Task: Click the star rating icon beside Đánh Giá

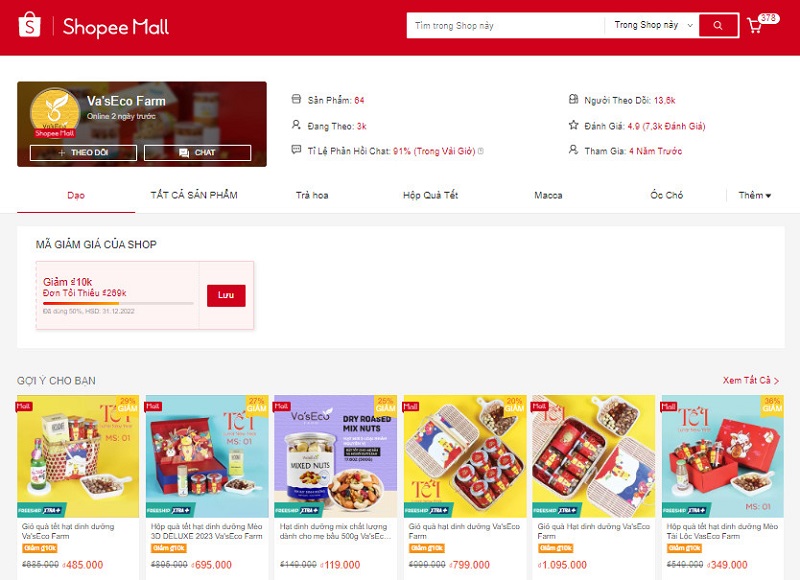Action: click(x=573, y=125)
